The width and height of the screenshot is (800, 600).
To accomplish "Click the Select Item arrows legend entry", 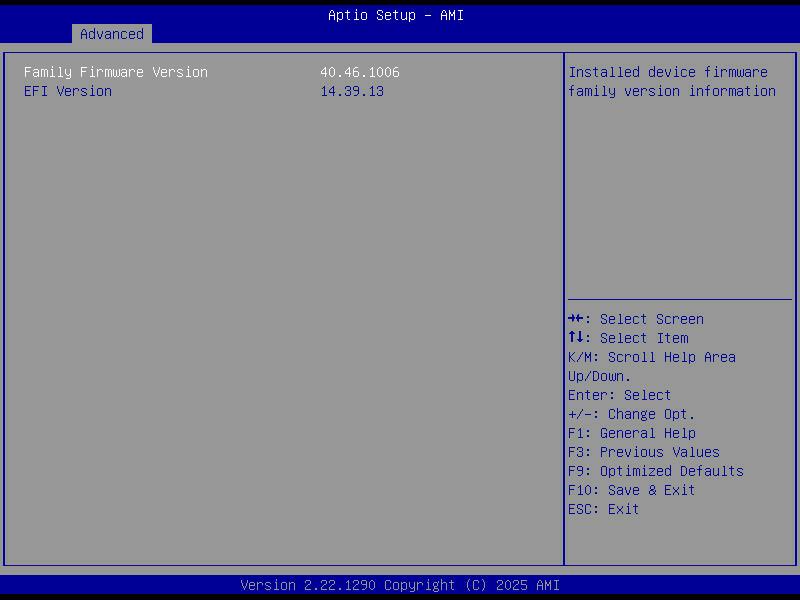I will pos(628,338).
